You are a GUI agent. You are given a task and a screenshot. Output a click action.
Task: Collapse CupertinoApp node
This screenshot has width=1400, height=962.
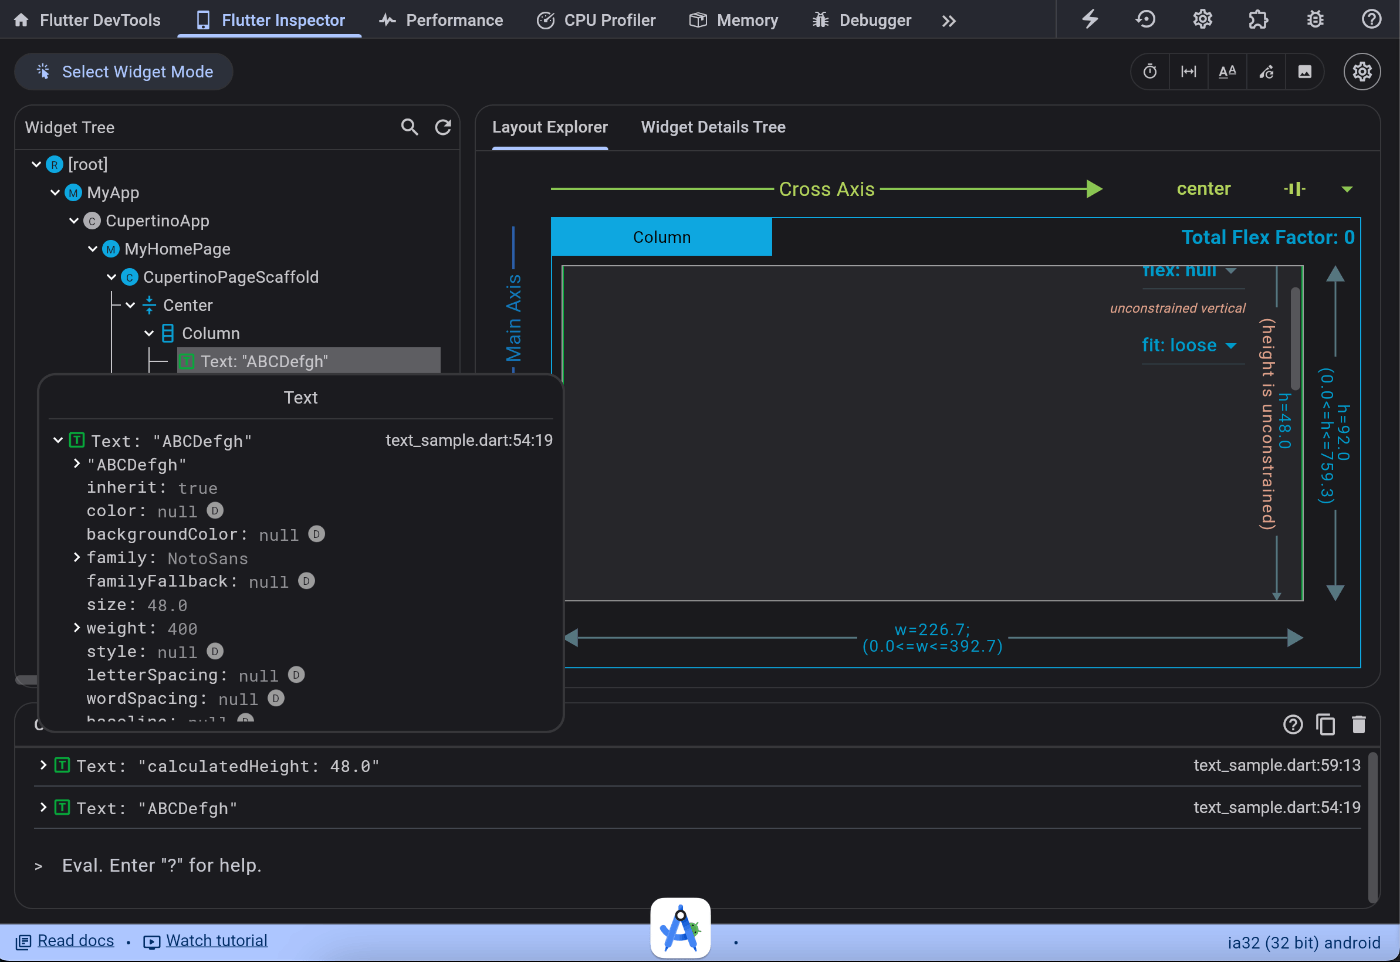74,220
